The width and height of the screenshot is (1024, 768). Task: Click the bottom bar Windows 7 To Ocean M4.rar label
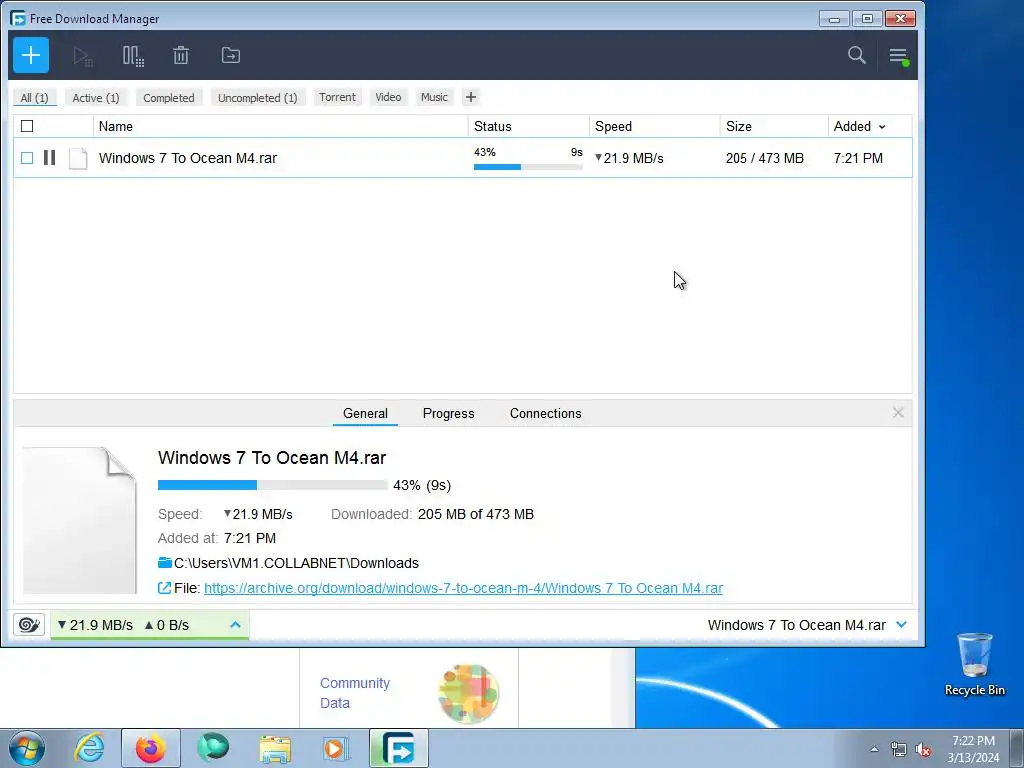[796, 625]
